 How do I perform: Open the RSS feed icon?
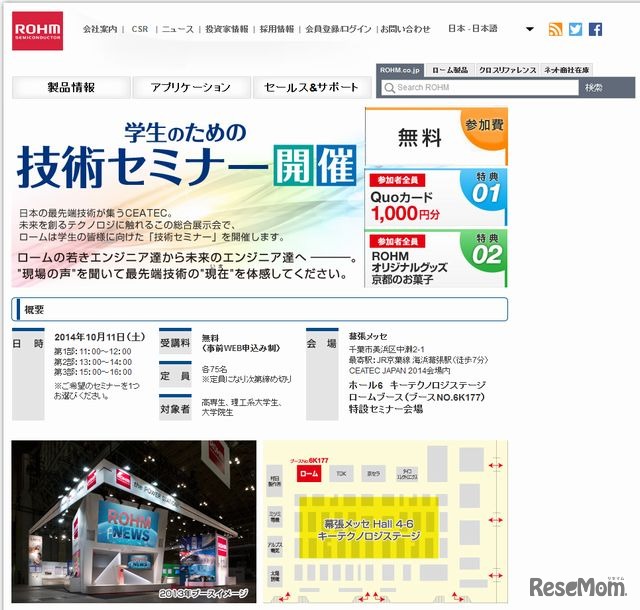[x=555, y=29]
